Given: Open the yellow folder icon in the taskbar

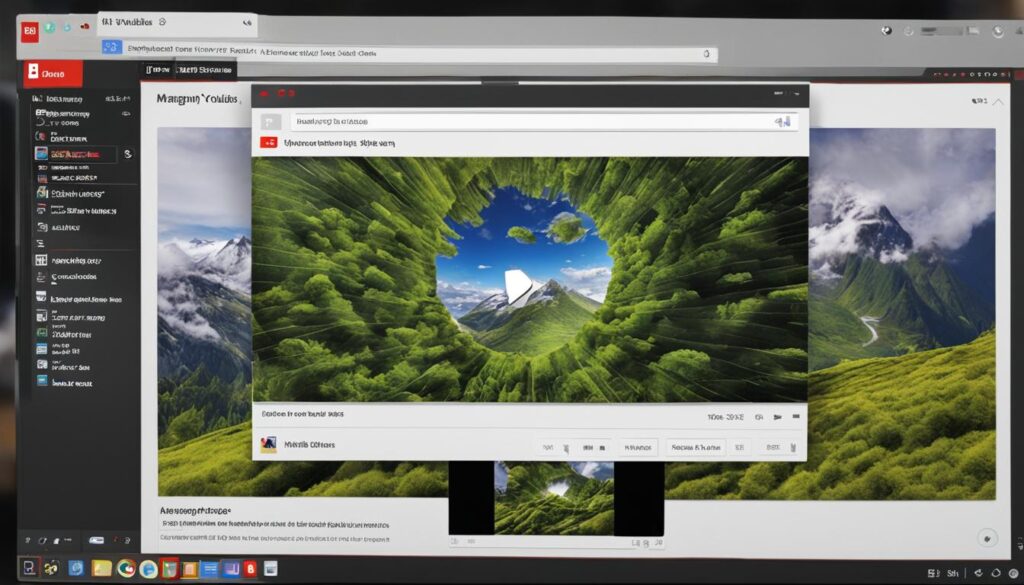Looking at the screenshot, I should tap(101, 568).
